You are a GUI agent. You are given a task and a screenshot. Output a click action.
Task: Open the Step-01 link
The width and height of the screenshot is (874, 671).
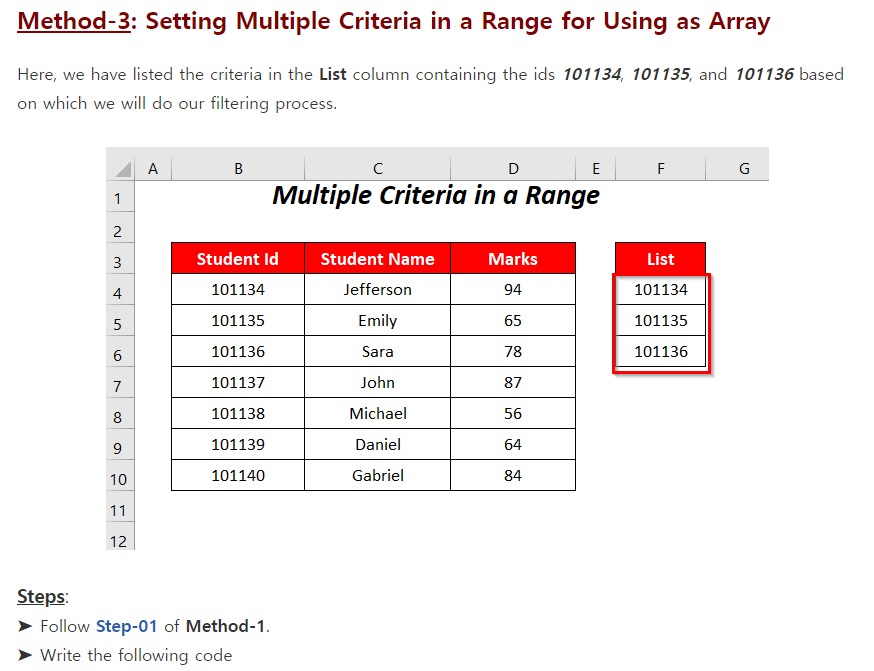point(127,626)
